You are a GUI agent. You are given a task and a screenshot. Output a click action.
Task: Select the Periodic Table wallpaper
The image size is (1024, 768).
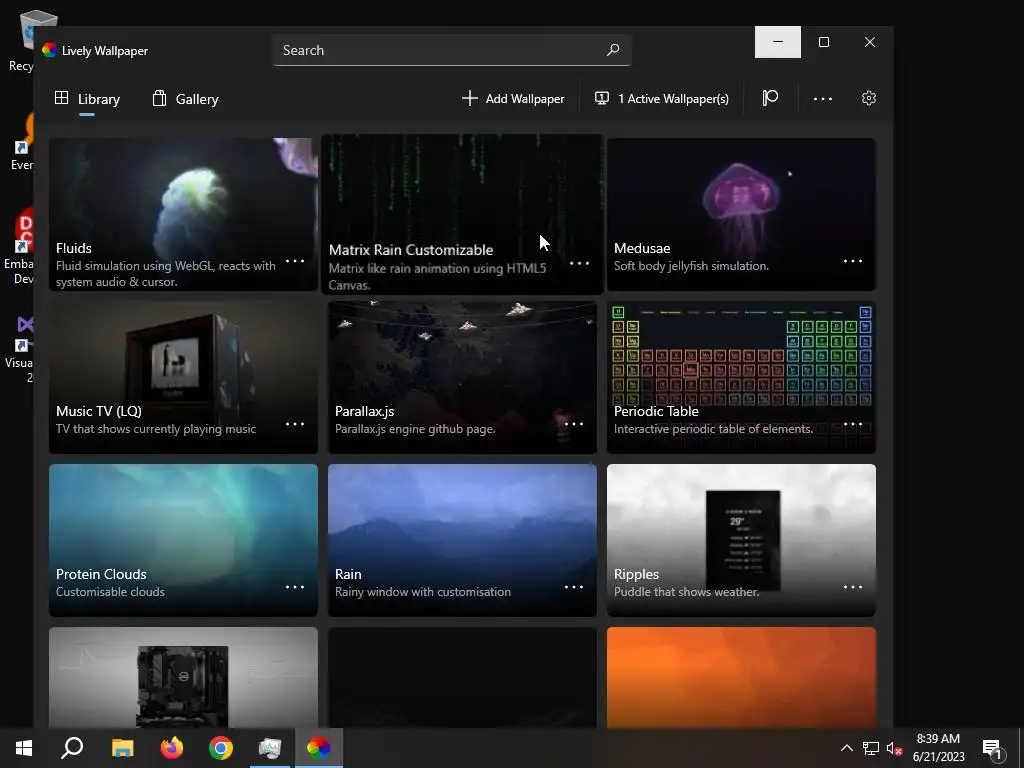(741, 377)
